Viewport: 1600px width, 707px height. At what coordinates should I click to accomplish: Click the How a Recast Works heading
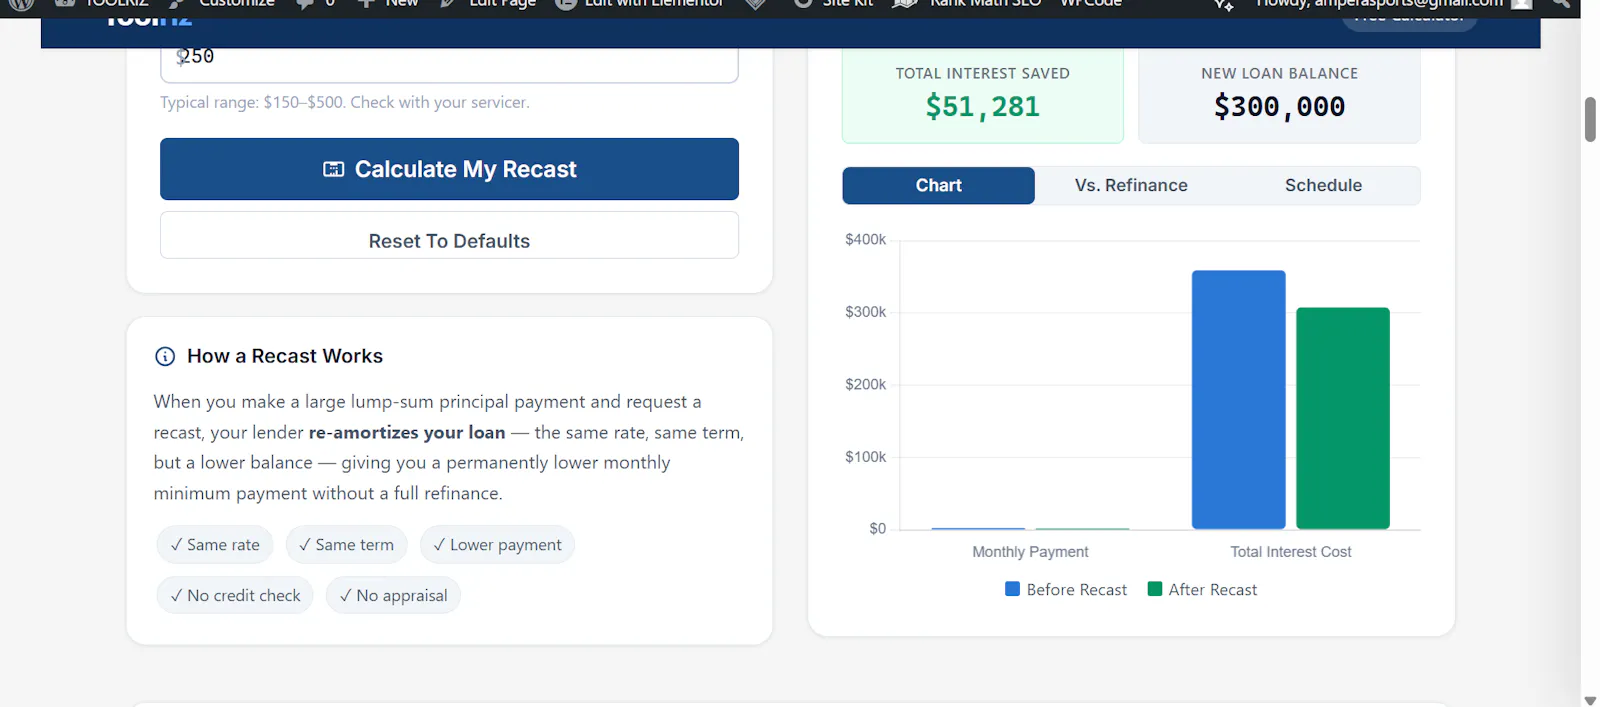pos(285,356)
